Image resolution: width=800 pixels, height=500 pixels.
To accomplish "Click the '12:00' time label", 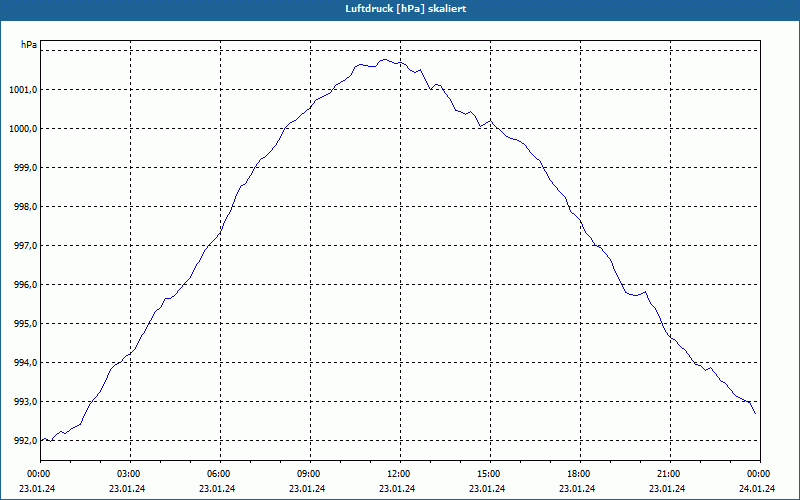I will [397, 474].
